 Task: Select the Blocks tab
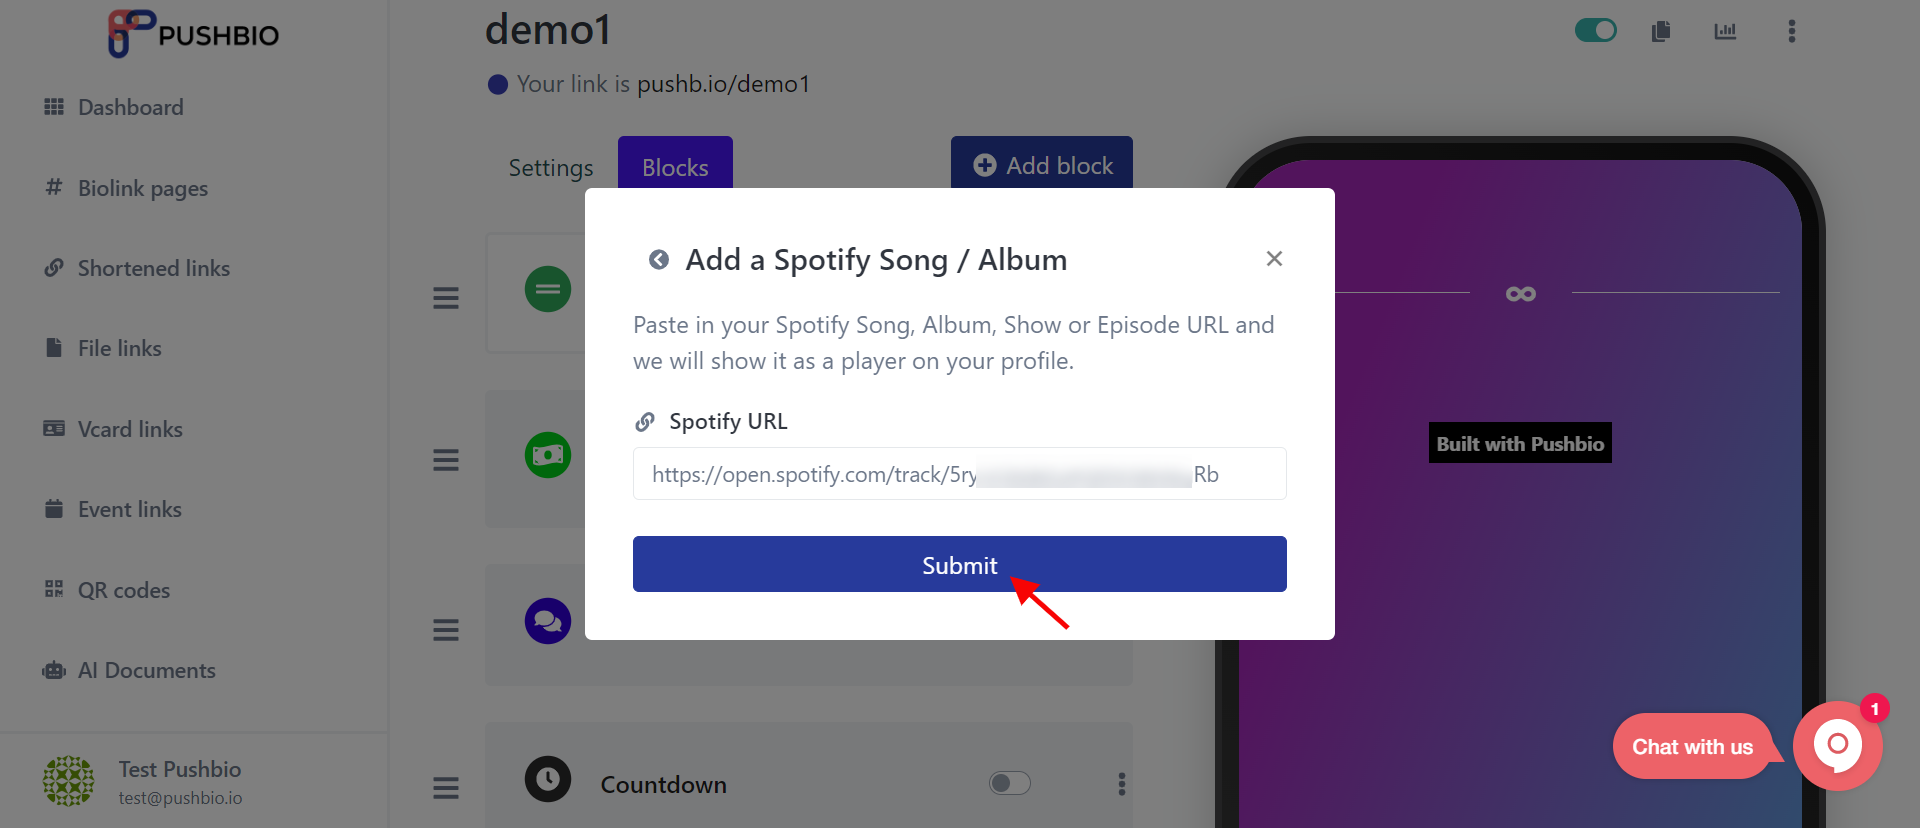(675, 165)
